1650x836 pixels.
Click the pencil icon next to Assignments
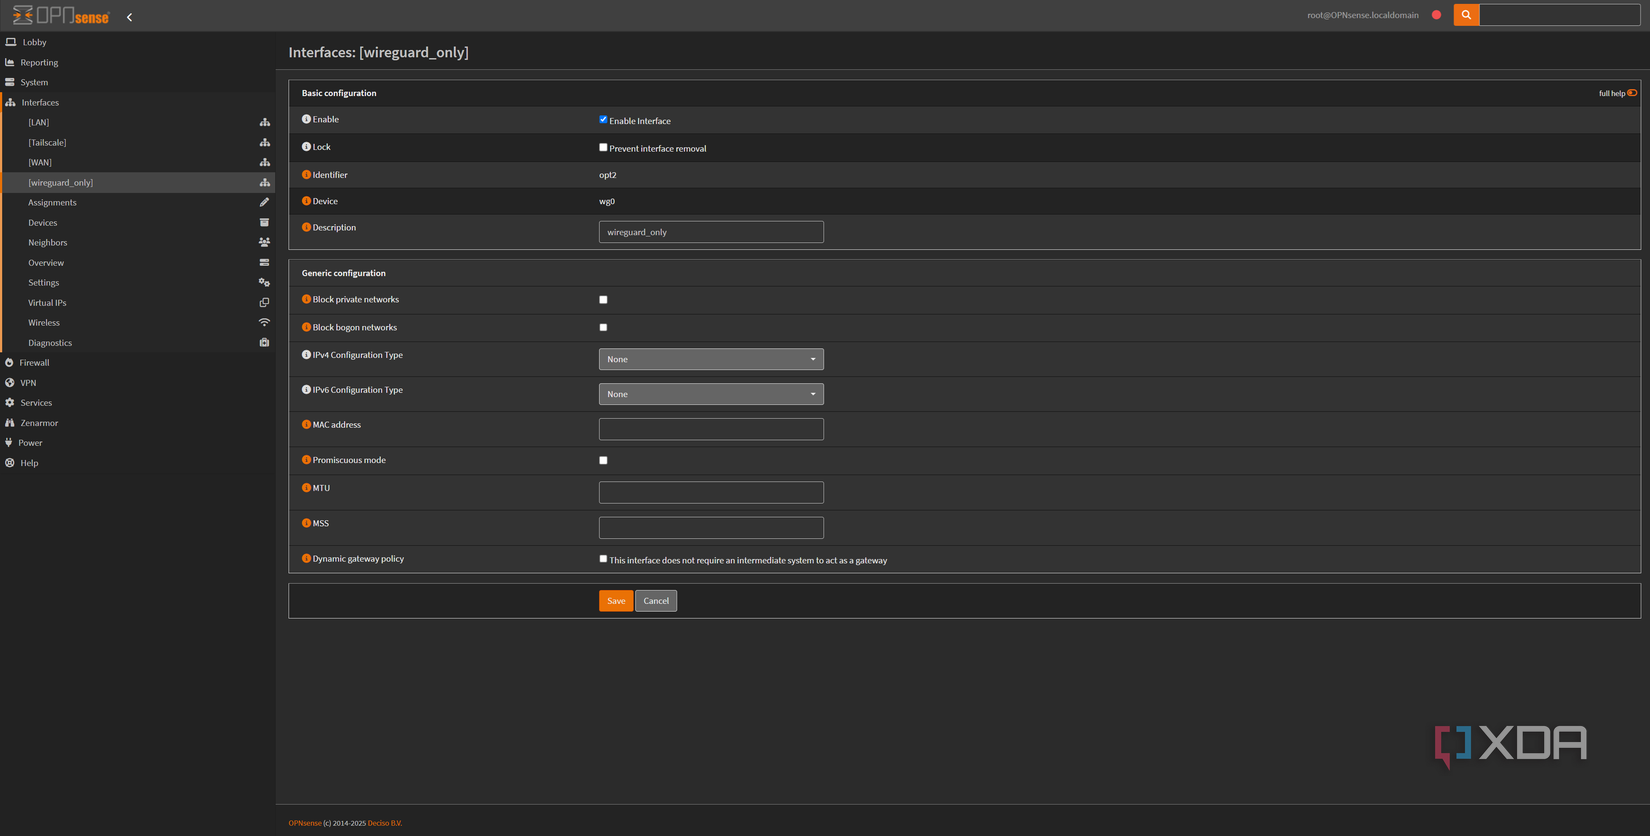(x=264, y=202)
